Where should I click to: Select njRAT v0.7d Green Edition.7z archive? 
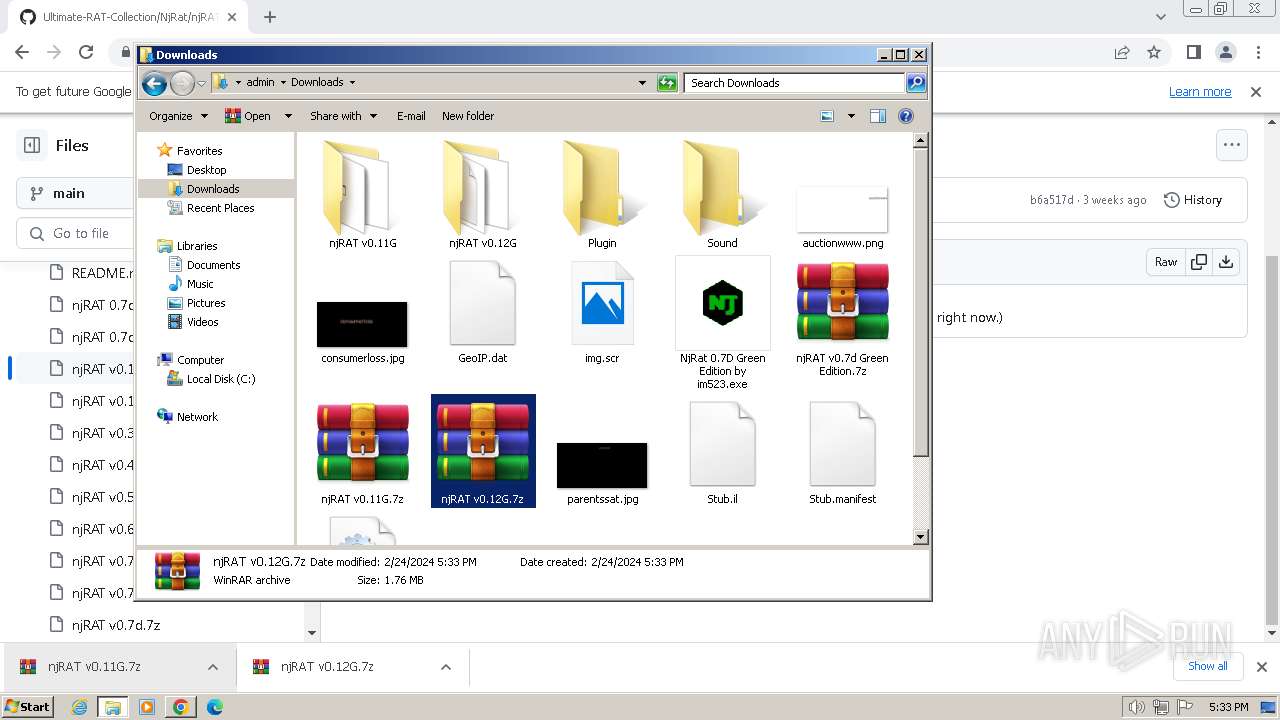[x=842, y=318]
